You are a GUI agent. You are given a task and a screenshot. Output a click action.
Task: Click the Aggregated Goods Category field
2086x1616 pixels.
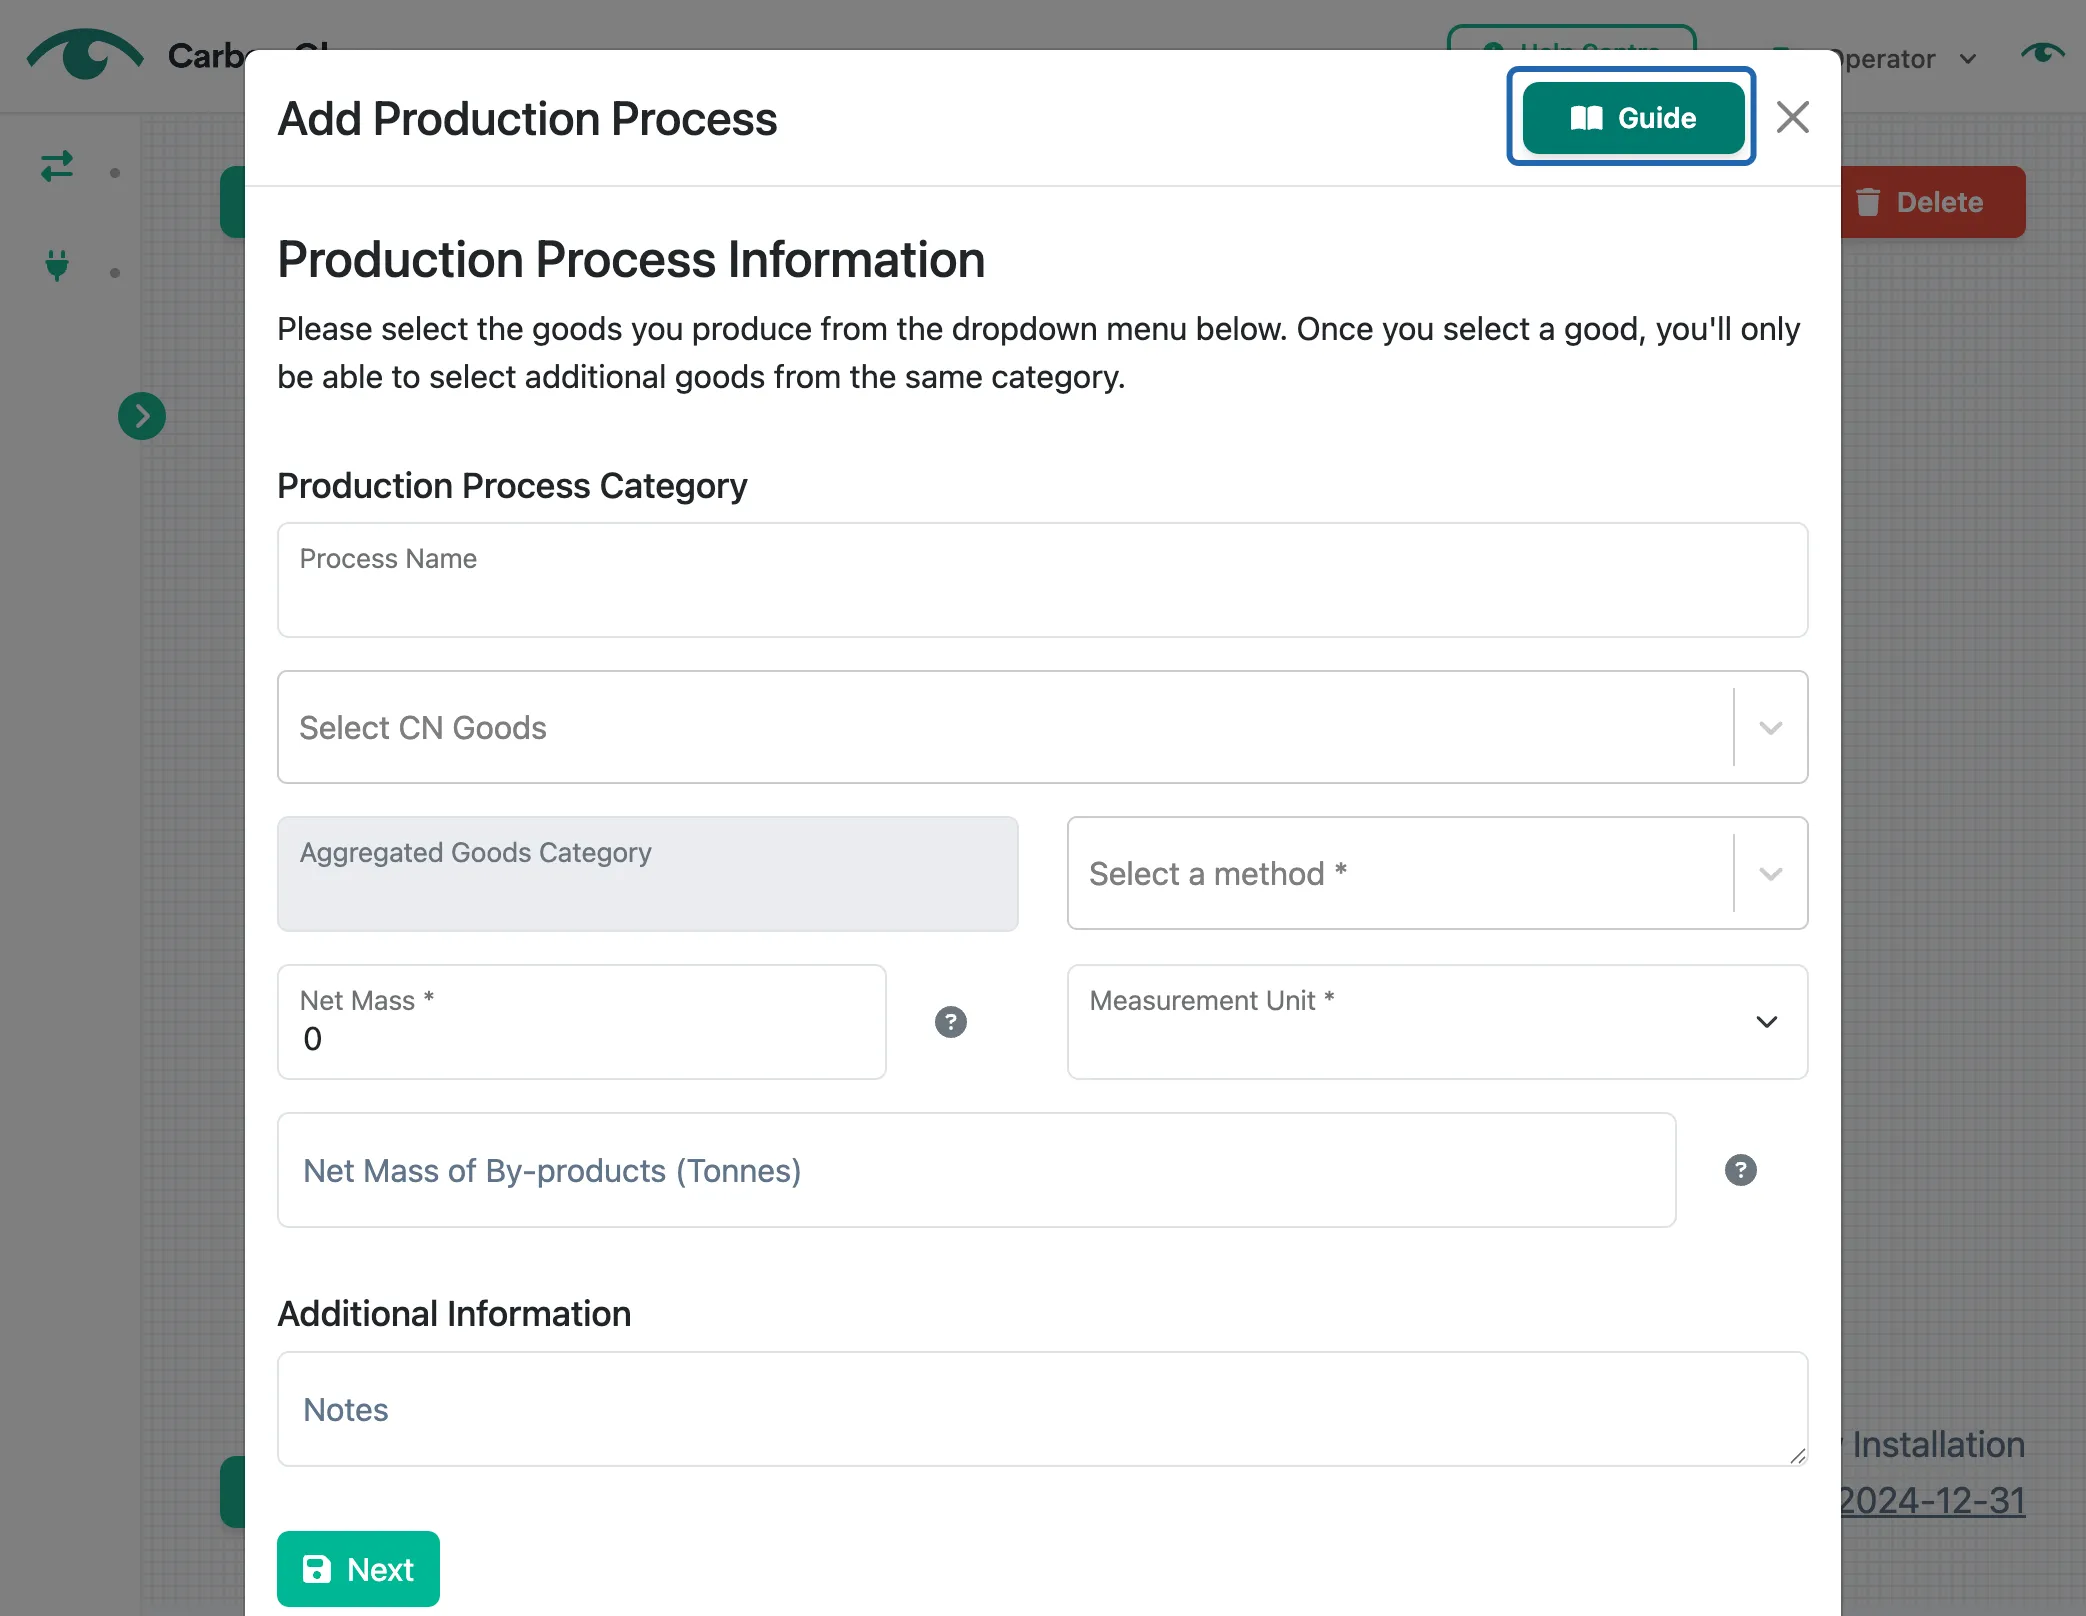[x=648, y=873]
